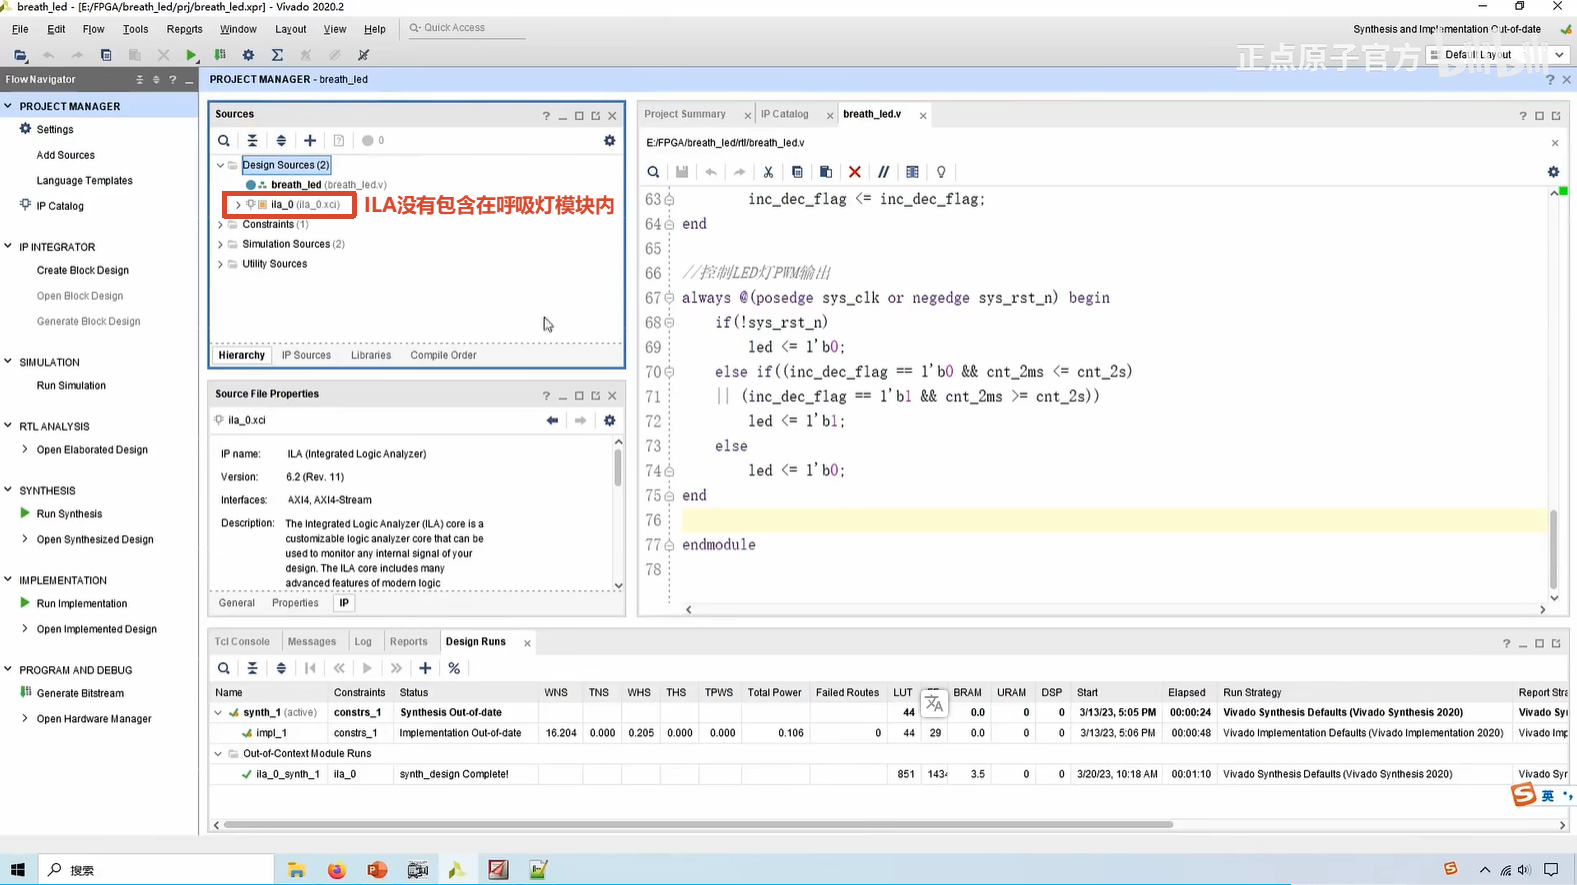The width and height of the screenshot is (1577, 885).
Task: Switch to Properties tab in File Properties
Action: click(295, 603)
